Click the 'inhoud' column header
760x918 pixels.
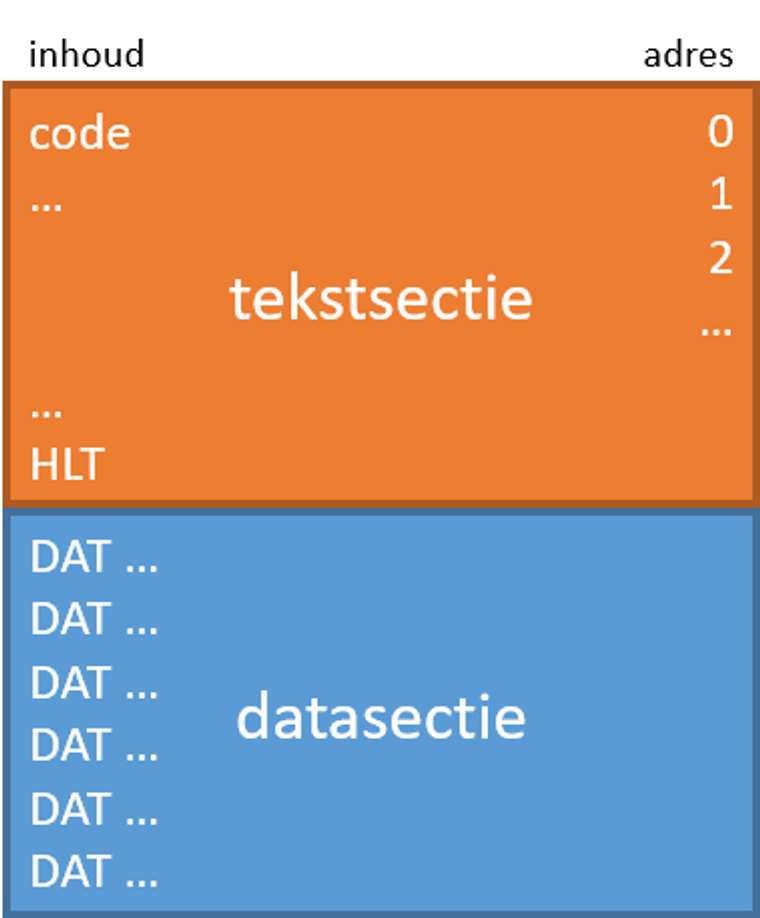pyautogui.click(x=86, y=53)
